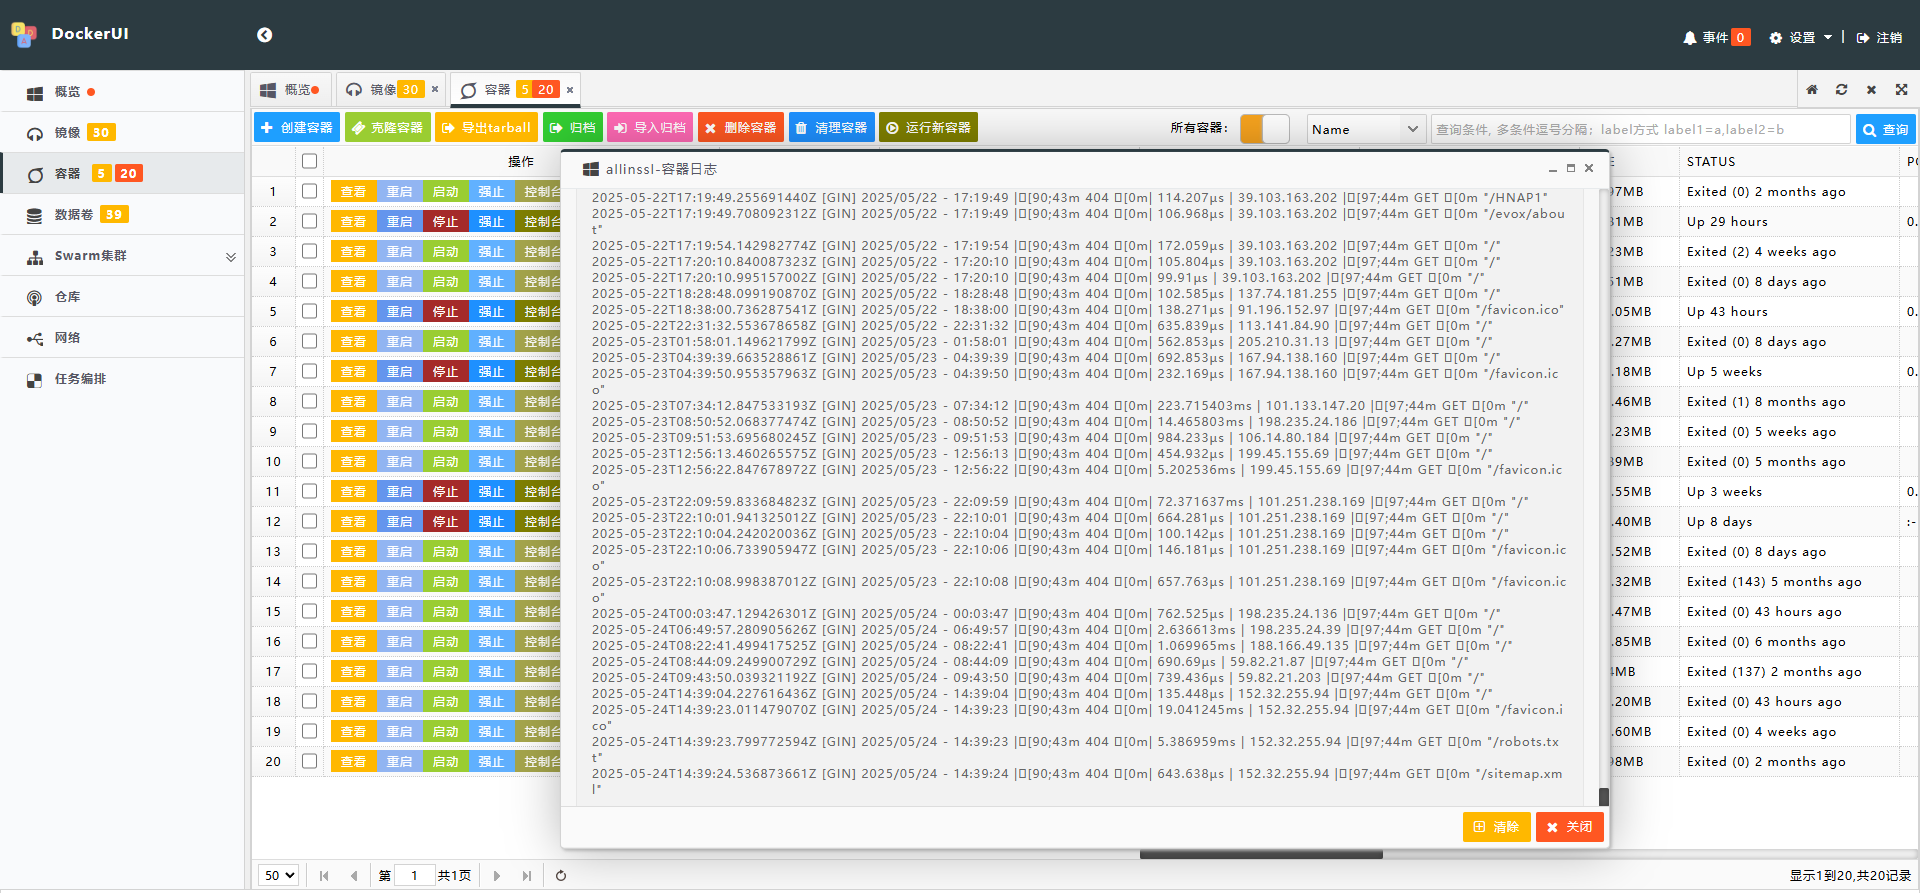Open the Name filter dropdown
This screenshot has height=893, width=1920.
click(1365, 129)
